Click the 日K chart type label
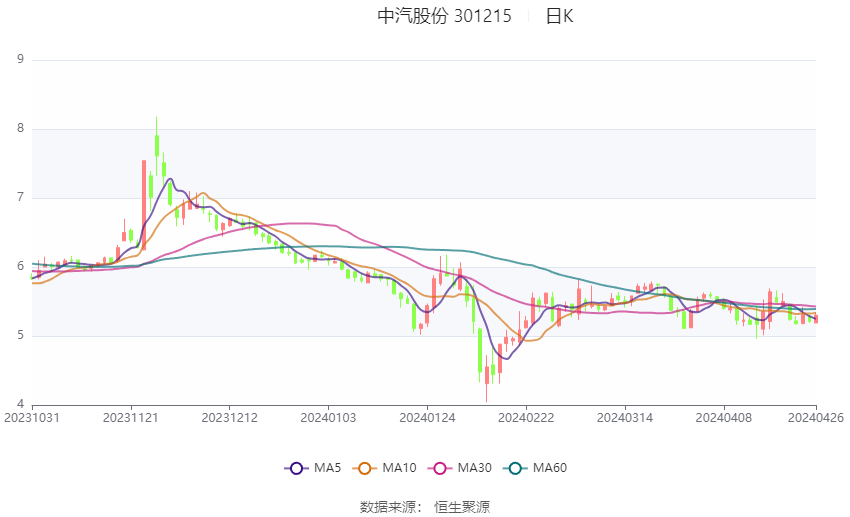 (559, 16)
